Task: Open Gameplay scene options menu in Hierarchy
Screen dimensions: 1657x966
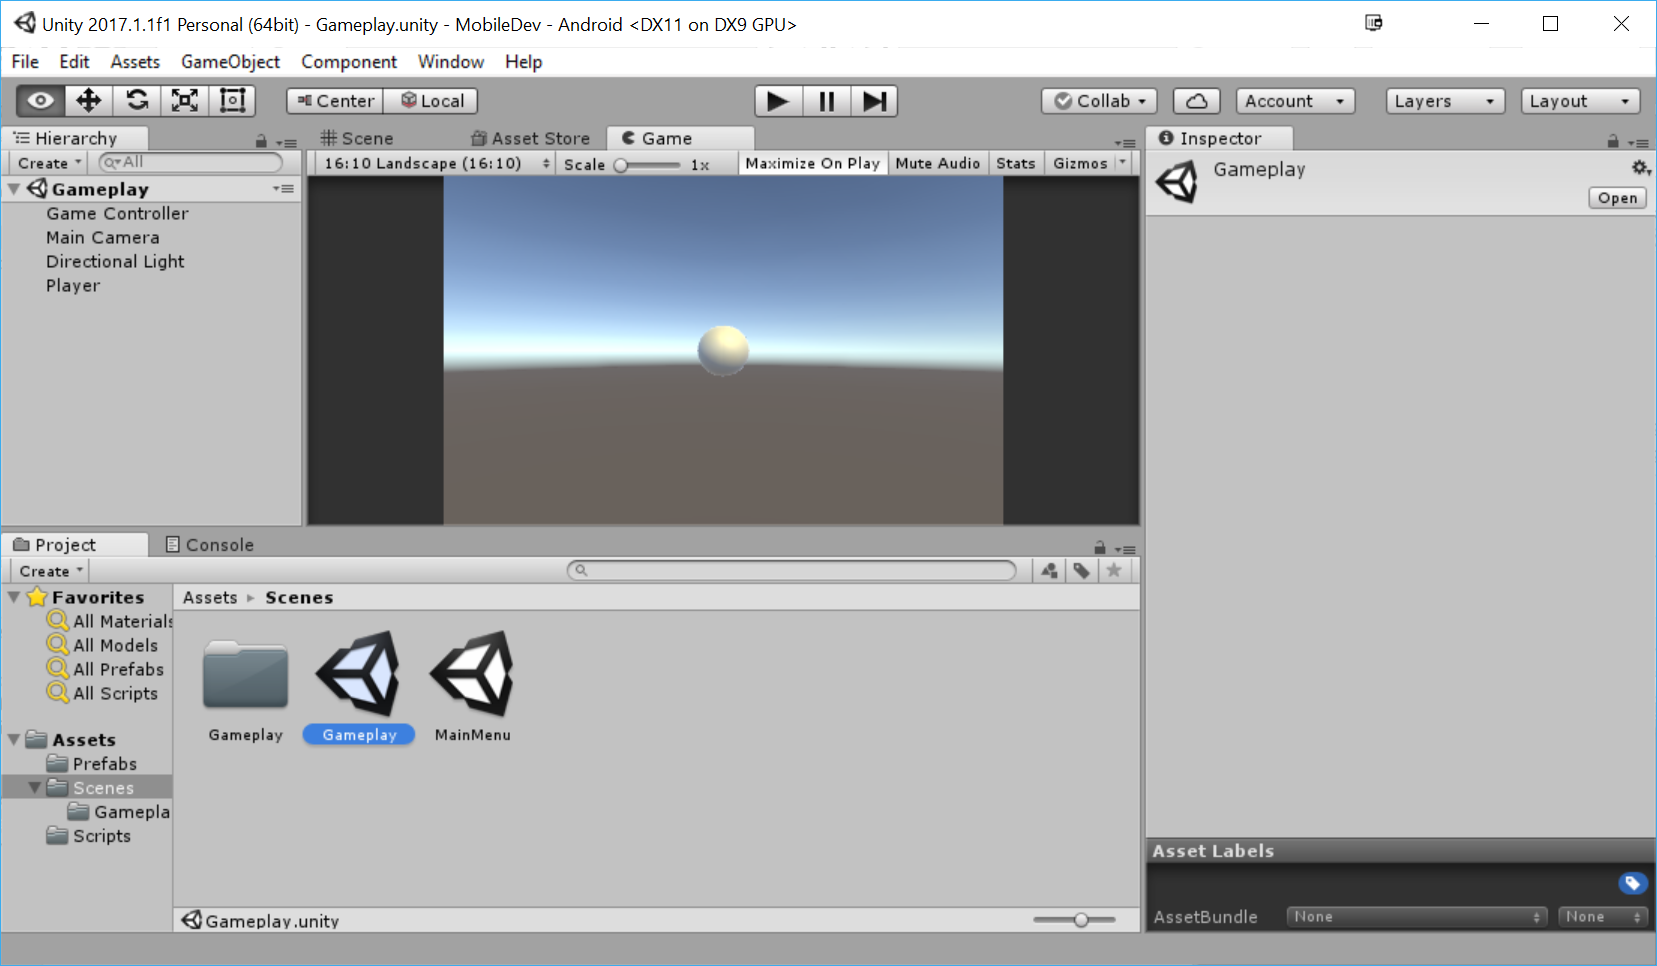Action: click(x=284, y=189)
